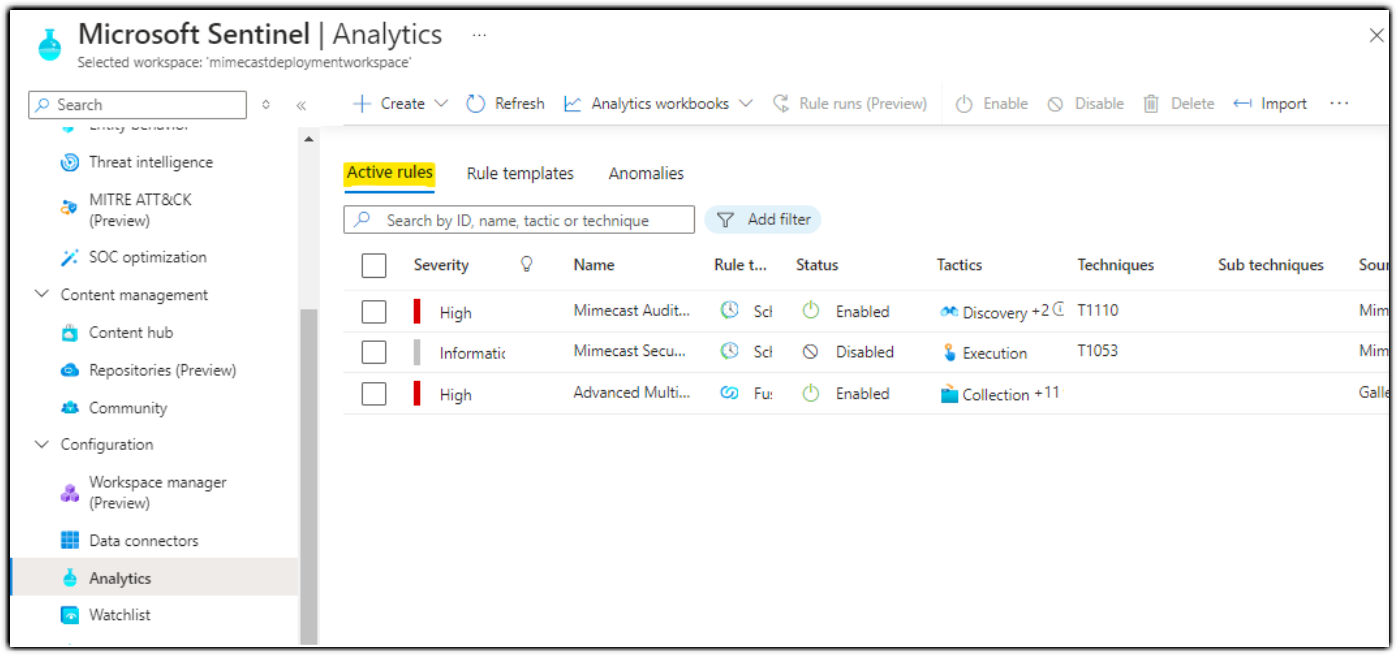
Task: Click the Watchlist icon in sidebar
Action: pos(70,615)
